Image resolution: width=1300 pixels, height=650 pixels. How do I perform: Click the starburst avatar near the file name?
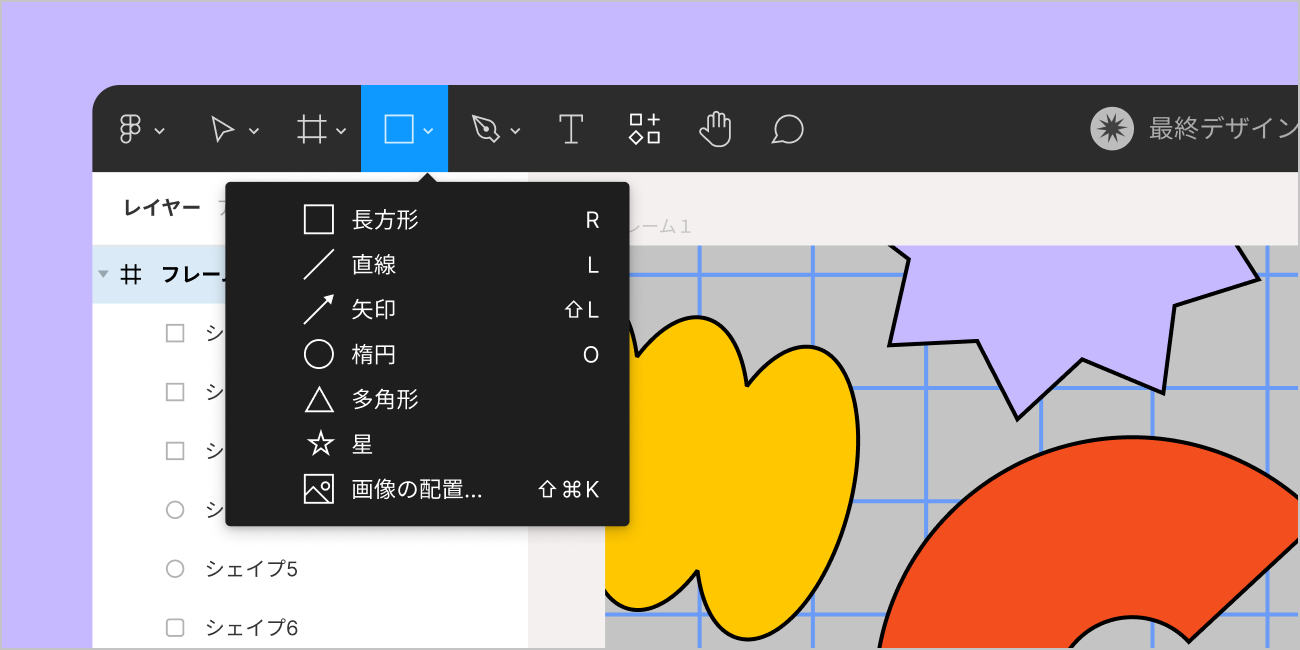1111,128
